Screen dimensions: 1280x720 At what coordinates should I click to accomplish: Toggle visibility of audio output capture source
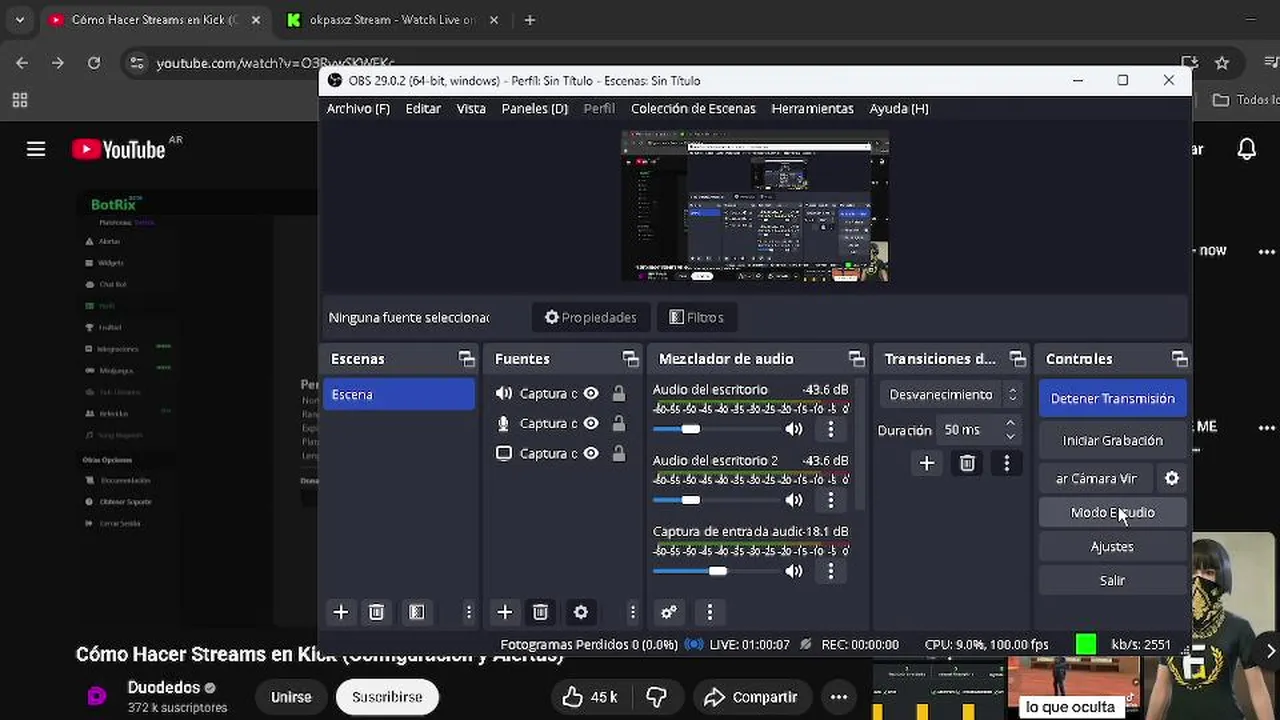(x=591, y=394)
